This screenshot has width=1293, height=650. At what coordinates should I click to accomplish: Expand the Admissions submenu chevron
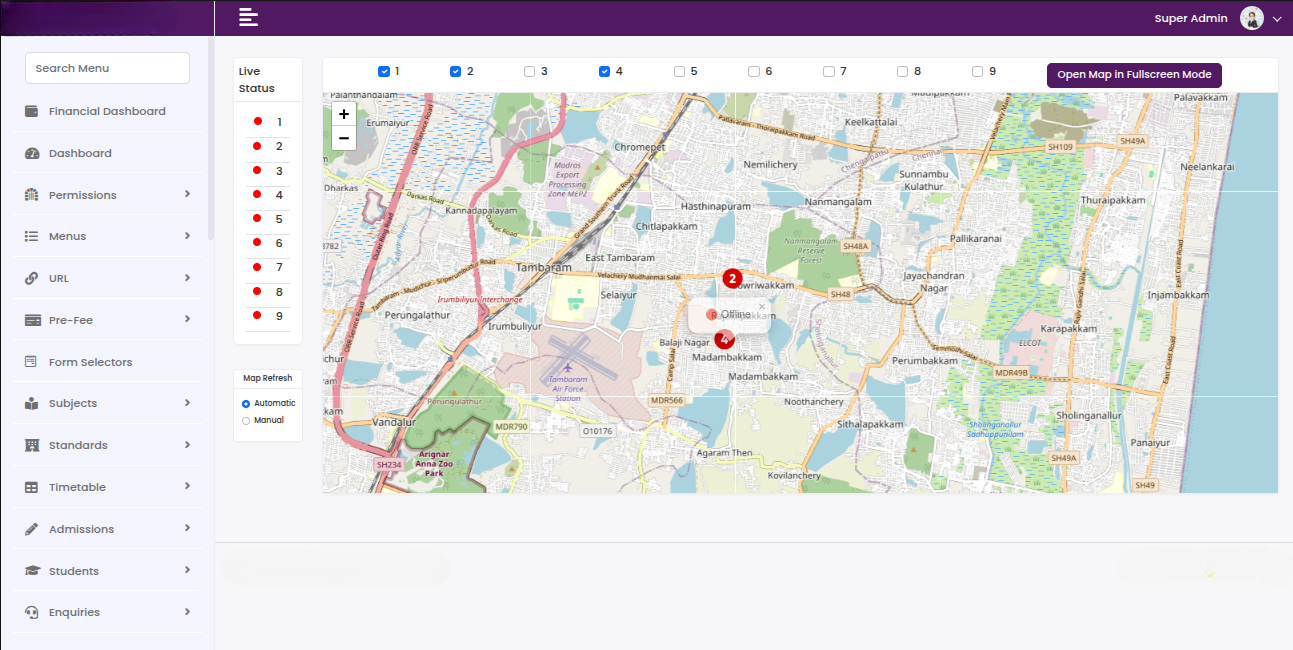(x=187, y=528)
